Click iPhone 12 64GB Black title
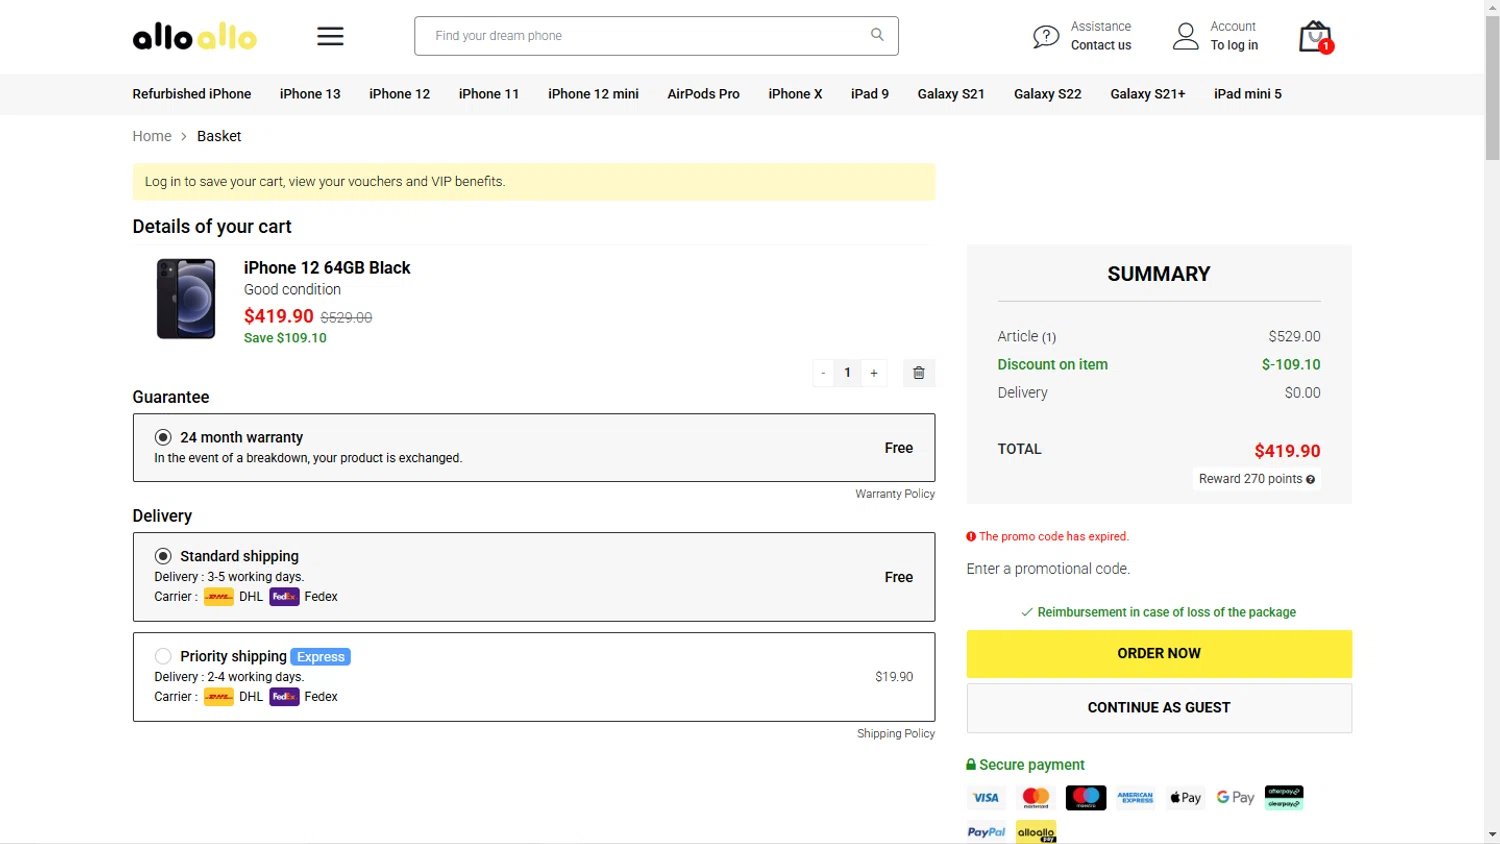 [327, 268]
